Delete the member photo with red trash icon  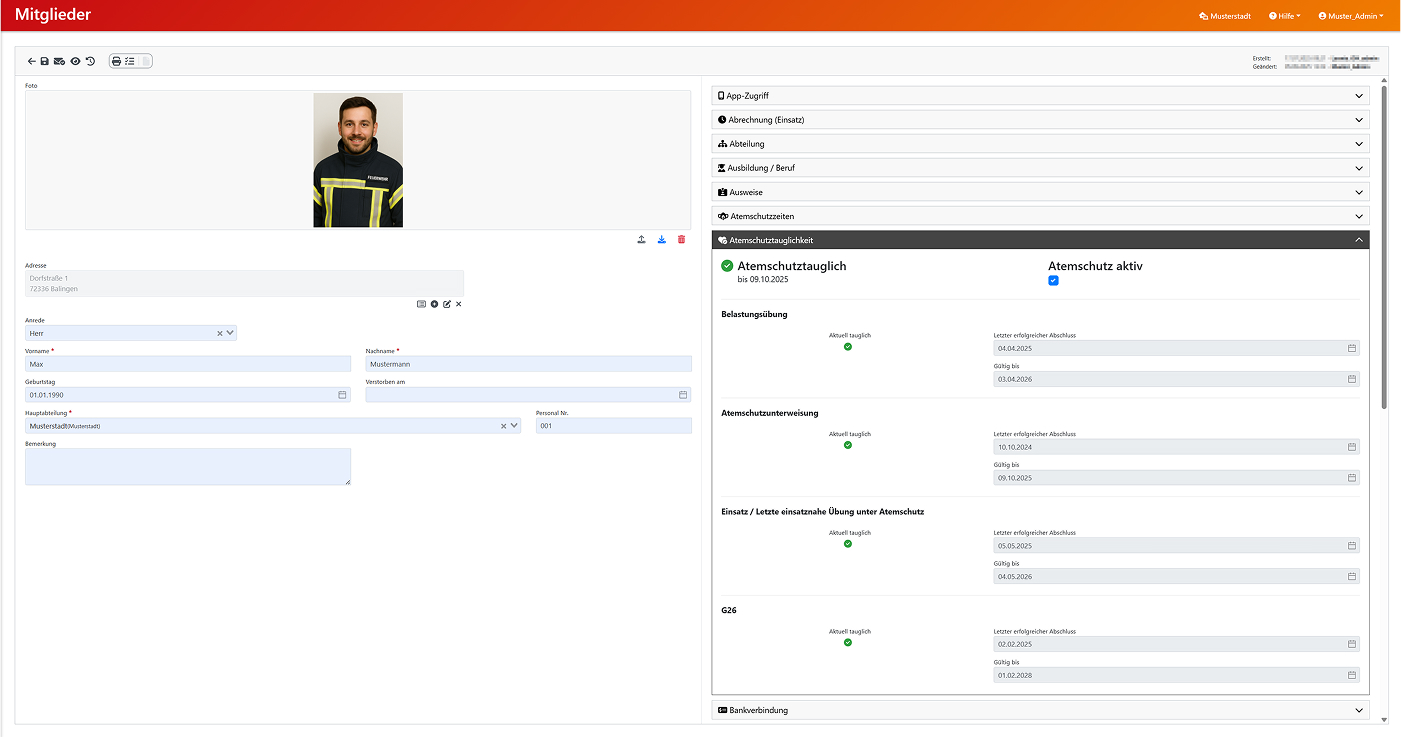click(x=682, y=240)
